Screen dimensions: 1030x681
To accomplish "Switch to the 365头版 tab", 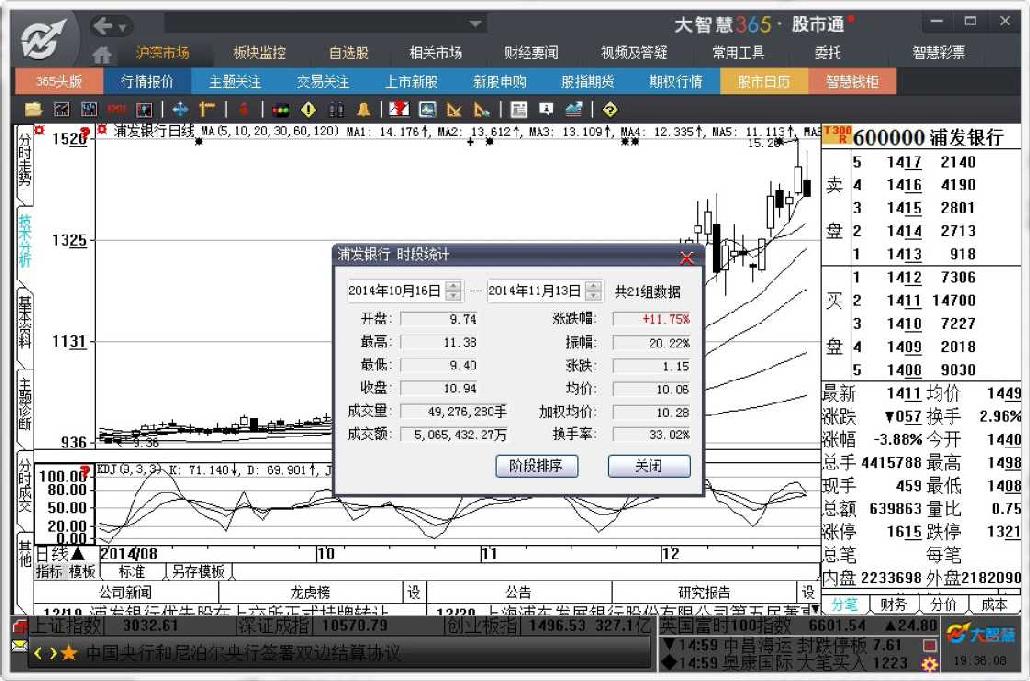I will (58, 81).
